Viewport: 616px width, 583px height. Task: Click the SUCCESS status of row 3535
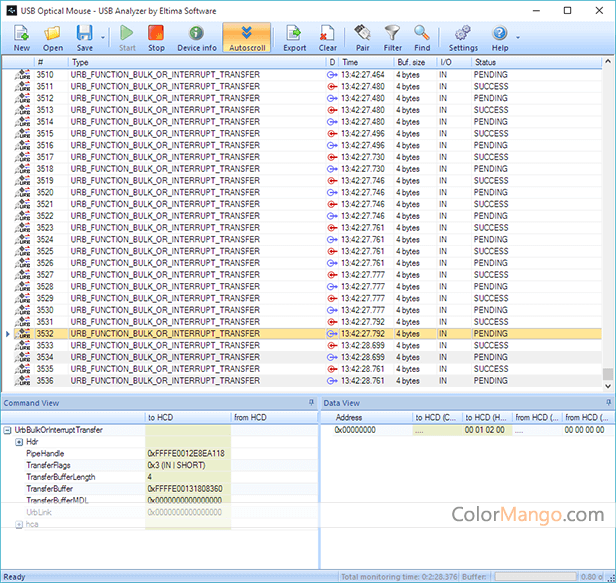click(491, 369)
